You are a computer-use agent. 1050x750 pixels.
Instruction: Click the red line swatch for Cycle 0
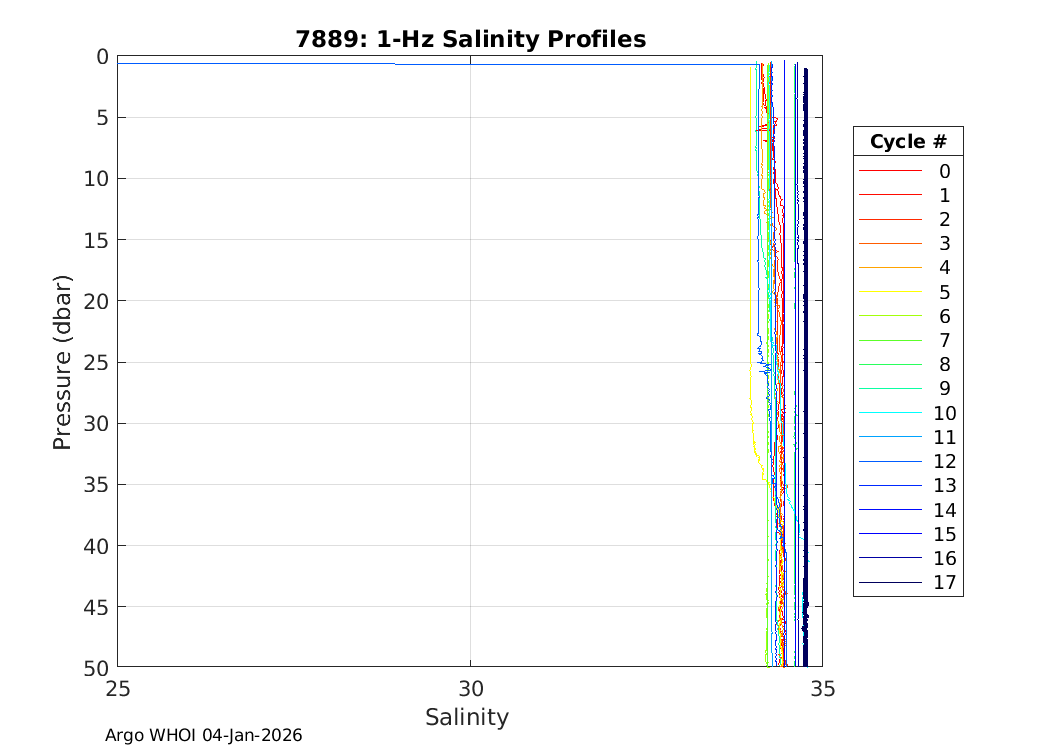pyautogui.click(x=889, y=171)
